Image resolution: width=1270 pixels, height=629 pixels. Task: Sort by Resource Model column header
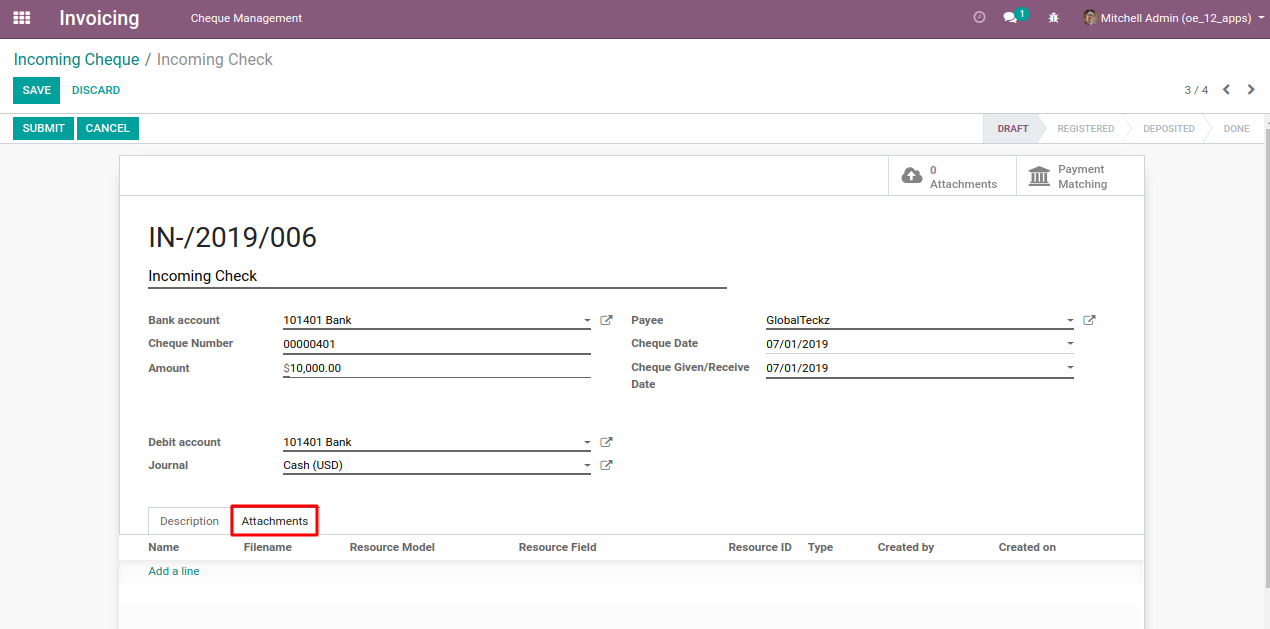(x=392, y=547)
